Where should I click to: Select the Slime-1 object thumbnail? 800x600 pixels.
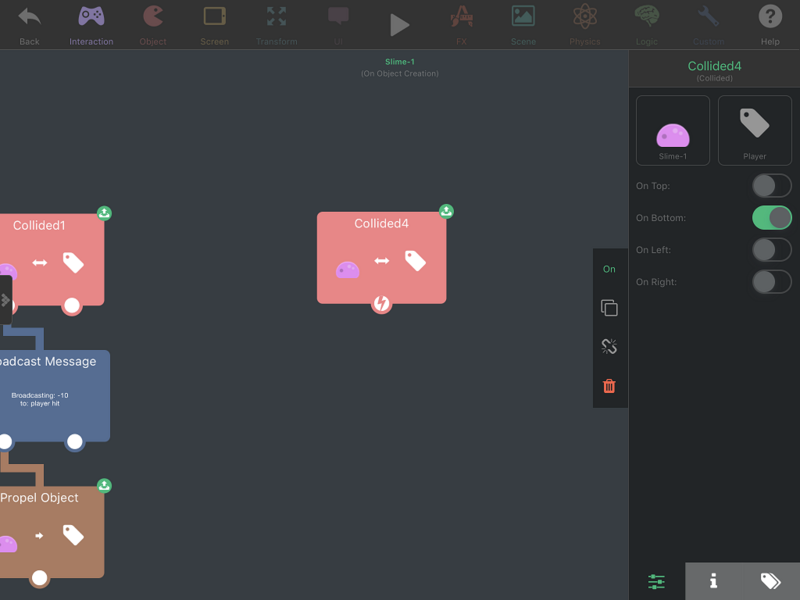(x=672, y=130)
